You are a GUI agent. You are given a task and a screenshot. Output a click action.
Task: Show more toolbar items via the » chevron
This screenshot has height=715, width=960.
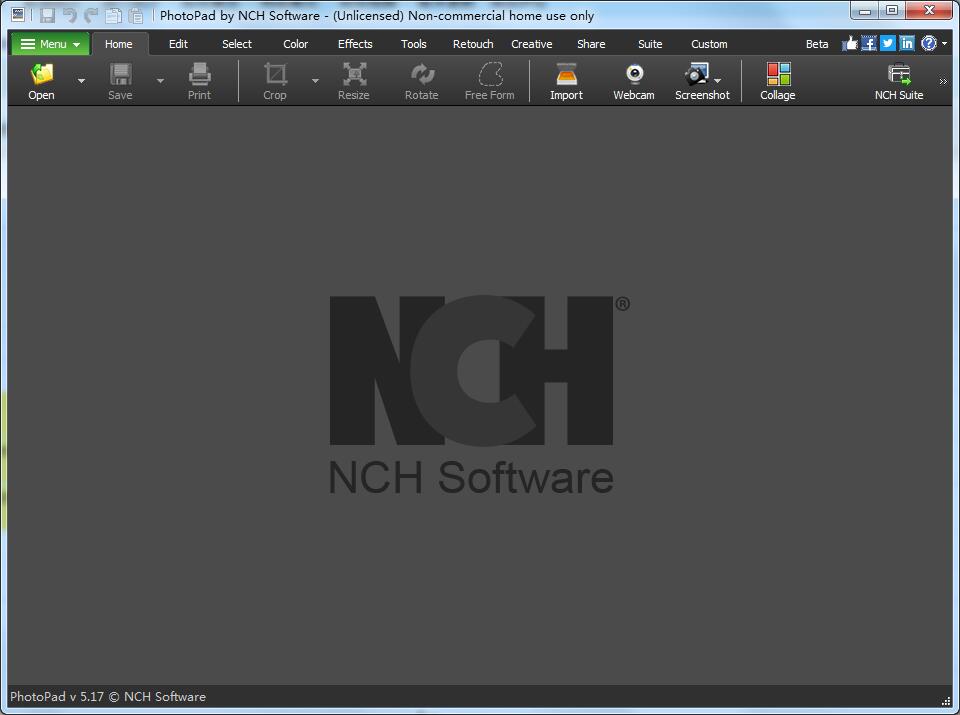pyautogui.click(x=943, y=81)
